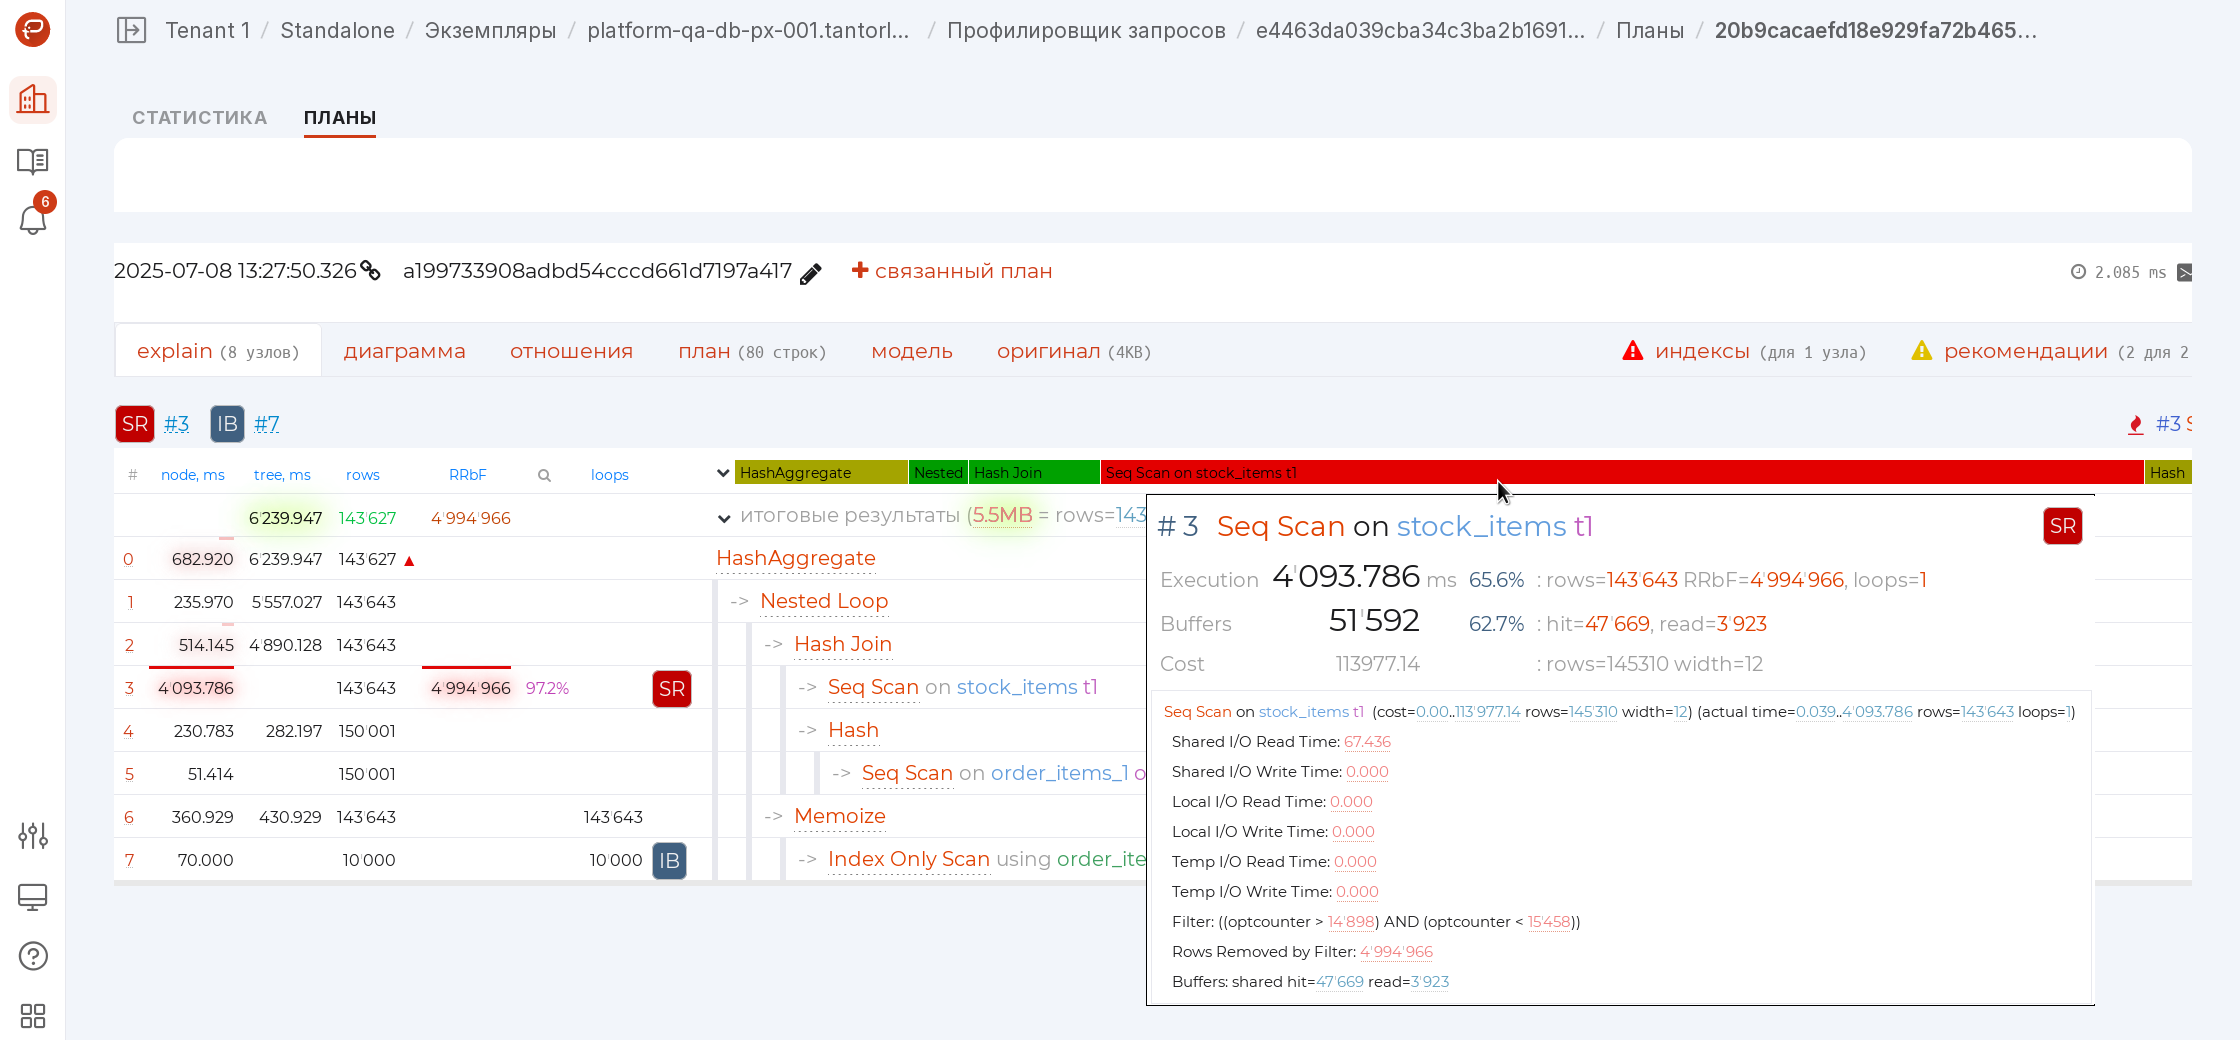Screen dimensions: 2240x1040
Task: Click the pencil edit icon beside plan hash
Action: click(811, 273)
